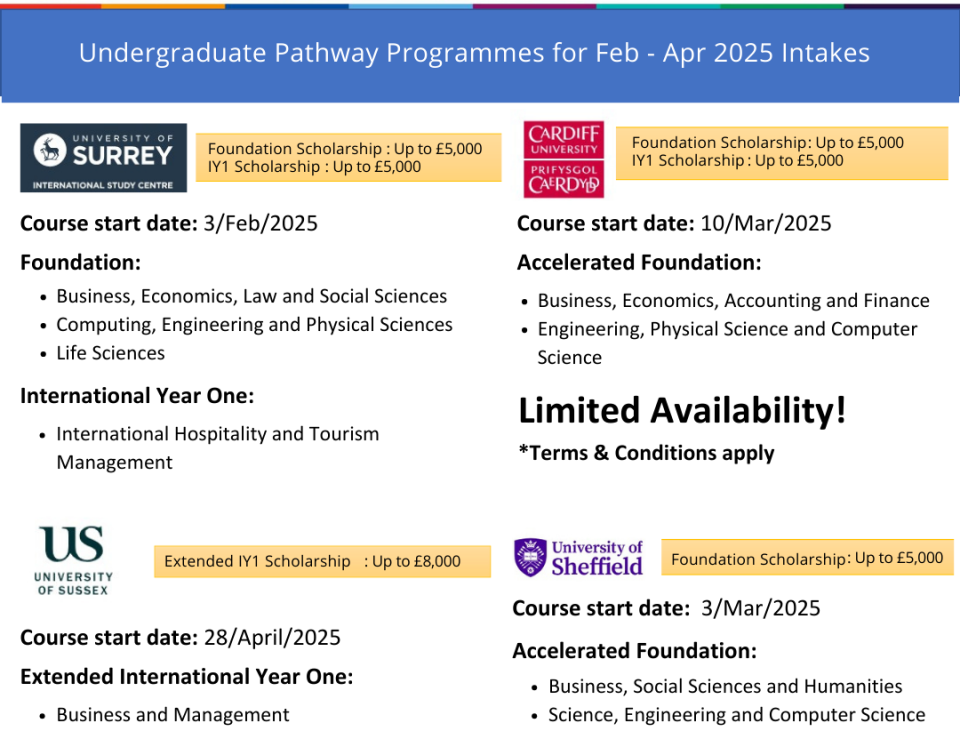Click the Limited Availability! heading

coord(682,410)
